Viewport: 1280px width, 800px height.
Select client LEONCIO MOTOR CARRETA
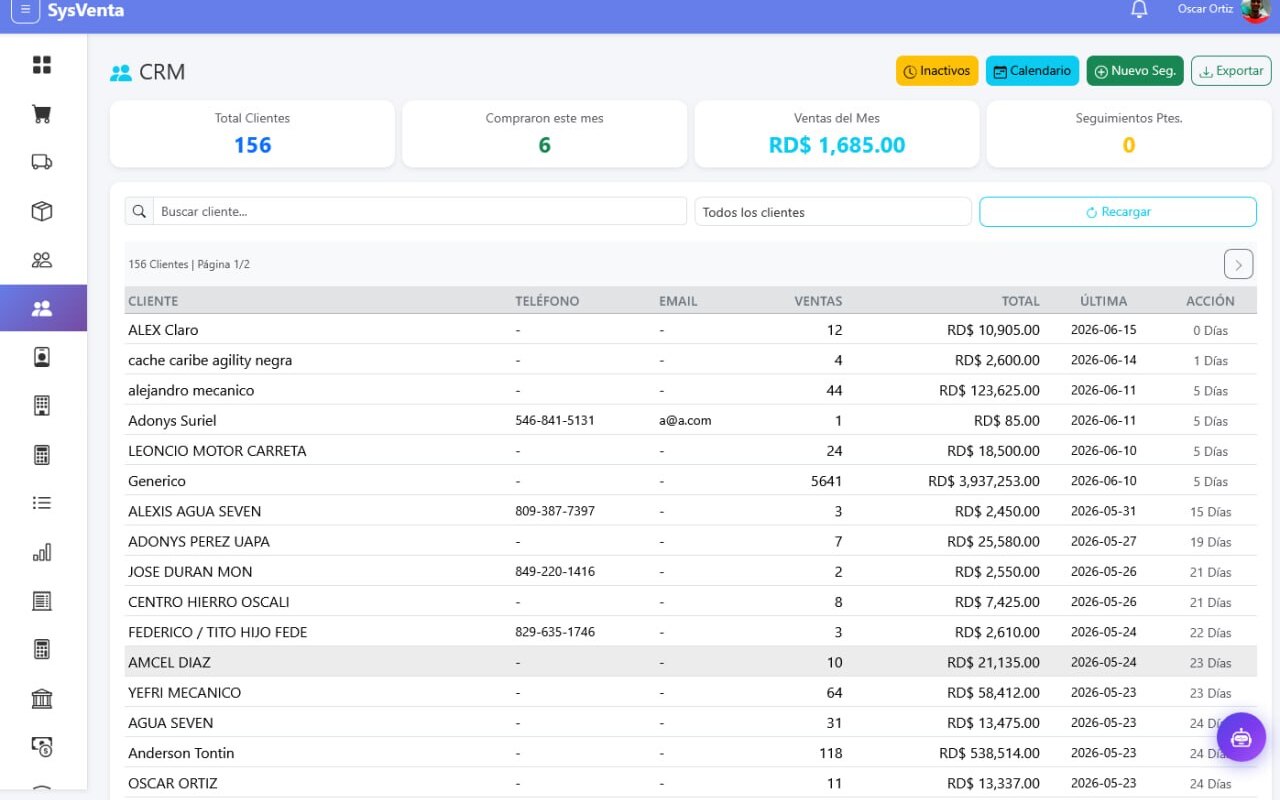pyautogui.click(x=217, y=451)
